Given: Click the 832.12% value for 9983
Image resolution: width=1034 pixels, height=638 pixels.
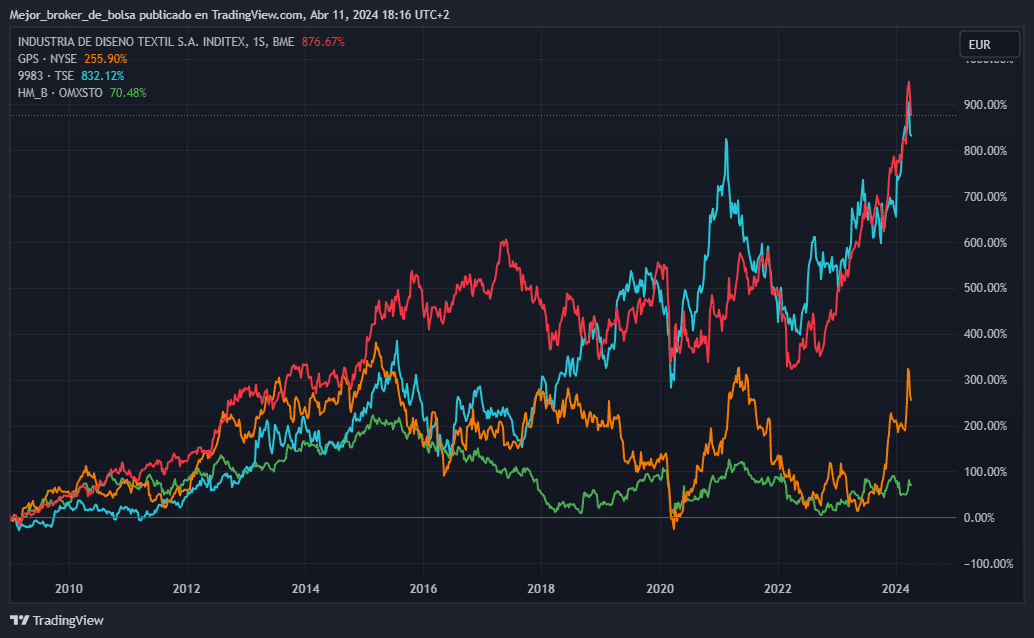Looking at the screenshot, I should pos(102,76).
